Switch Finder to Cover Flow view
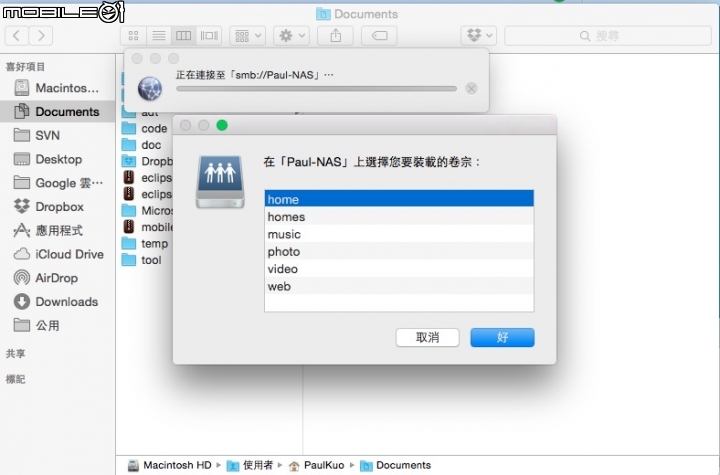This screenshot has width=720, height=475. pyautogui.click(x=209, y=35)
